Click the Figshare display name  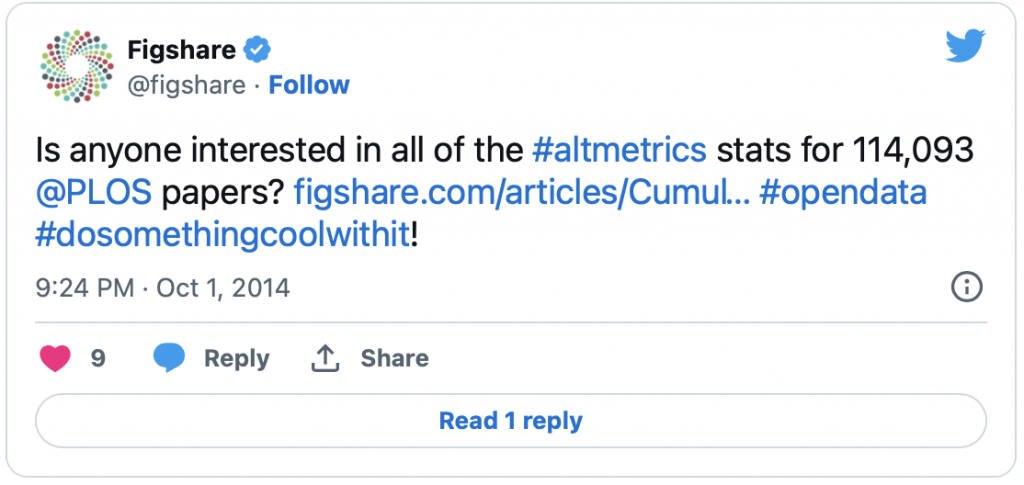pyautogui.click(x=182, y=49)
